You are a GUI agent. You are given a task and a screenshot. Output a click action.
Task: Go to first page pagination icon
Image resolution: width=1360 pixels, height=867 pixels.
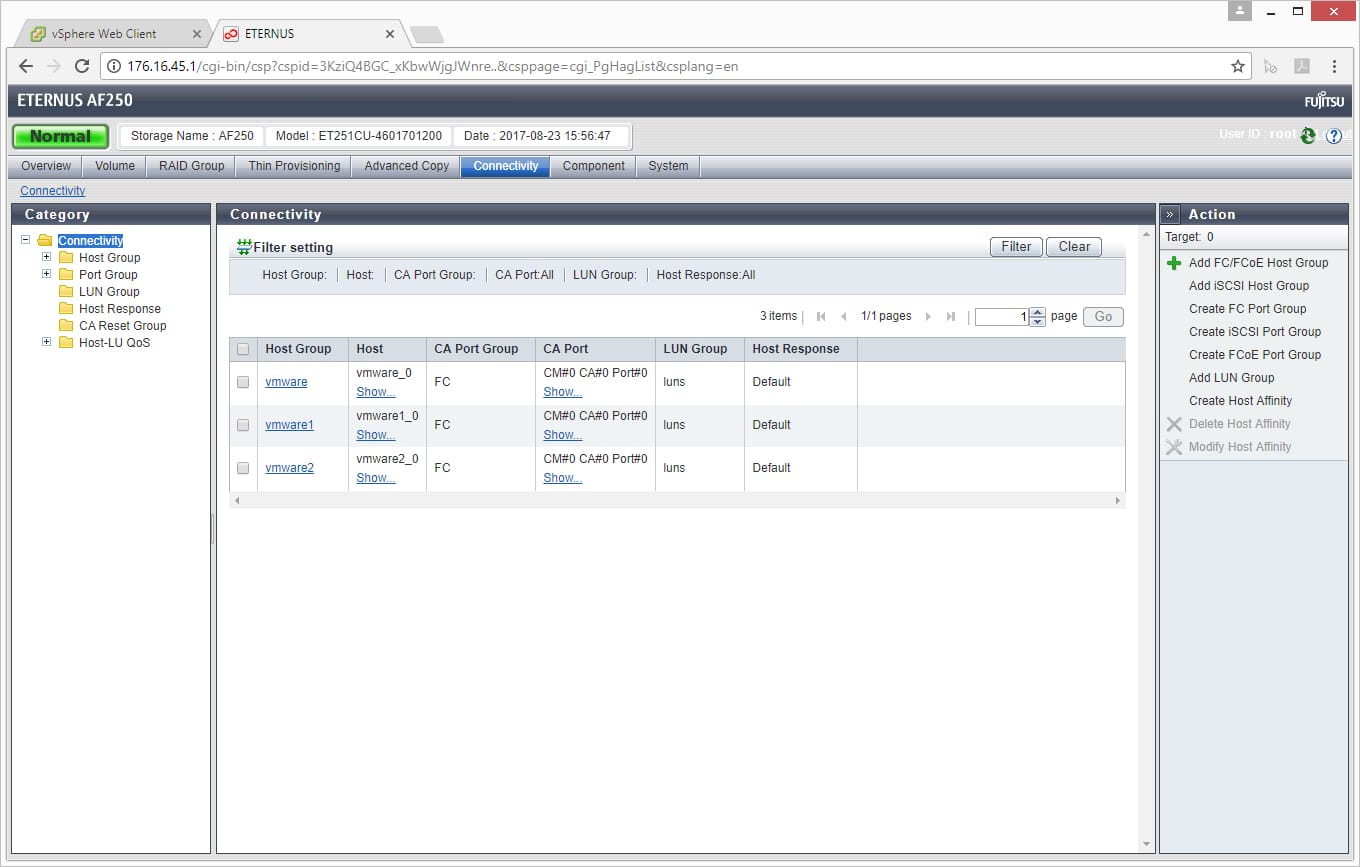pos(821,316)
